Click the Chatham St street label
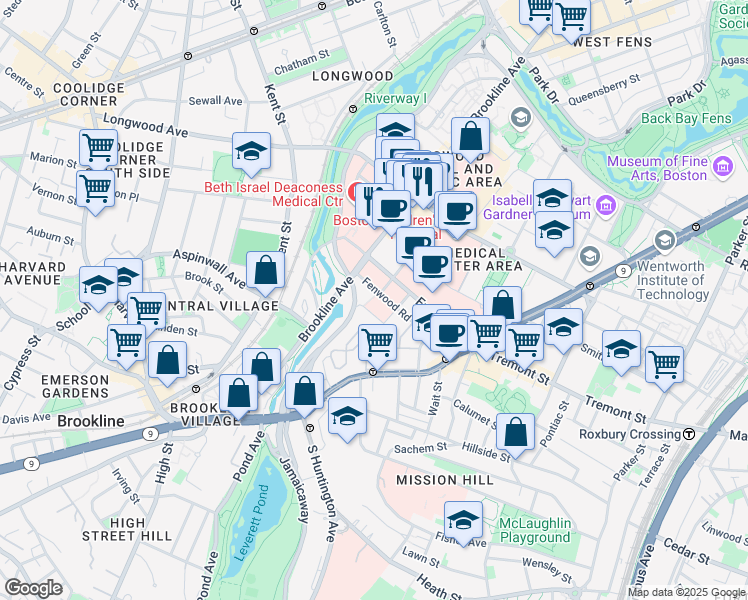 coord(302,62)
